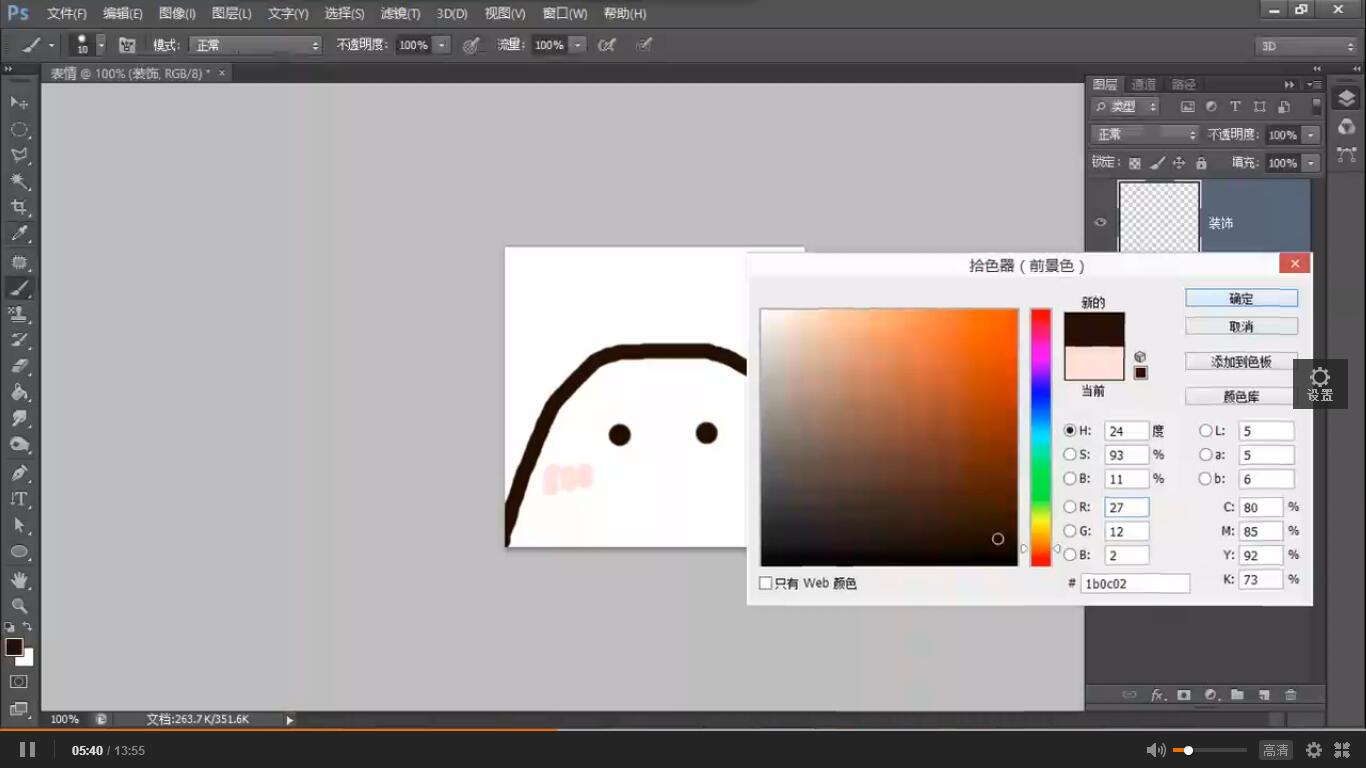The image size is (1366, 768).
Task: Select the Clone Stamp tool
Action: click(19, 314)
